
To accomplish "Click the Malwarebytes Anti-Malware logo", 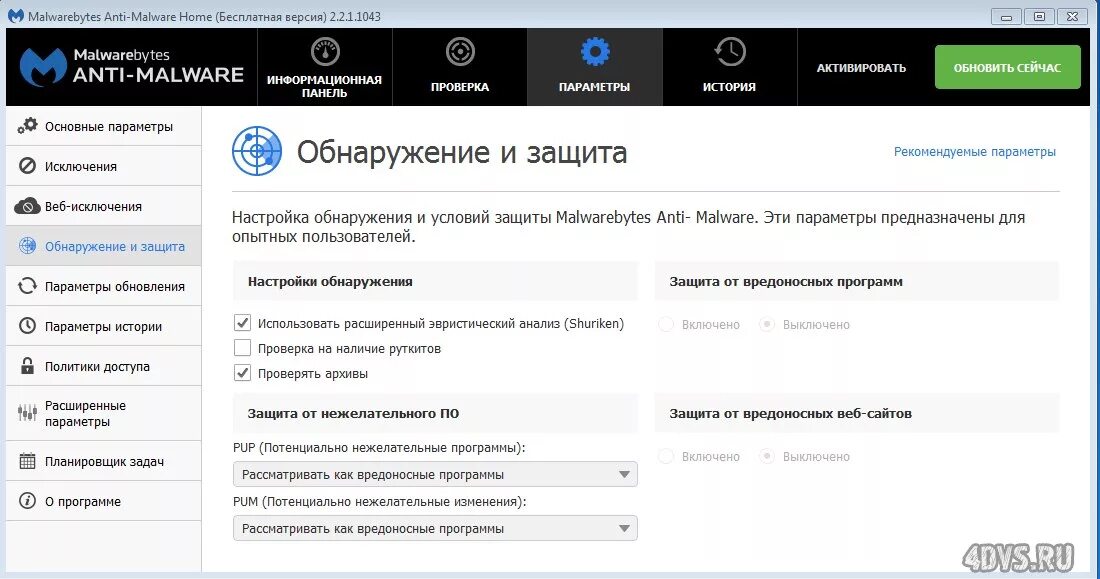I will pyautogui.click(x=131, y=67).
